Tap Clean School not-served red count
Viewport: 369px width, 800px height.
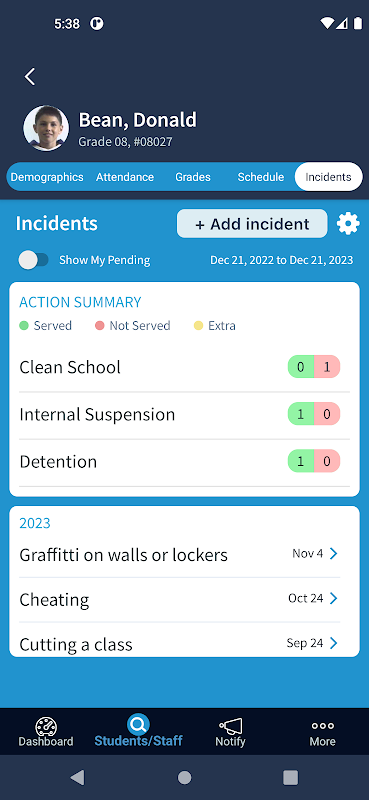click(327, 367)
